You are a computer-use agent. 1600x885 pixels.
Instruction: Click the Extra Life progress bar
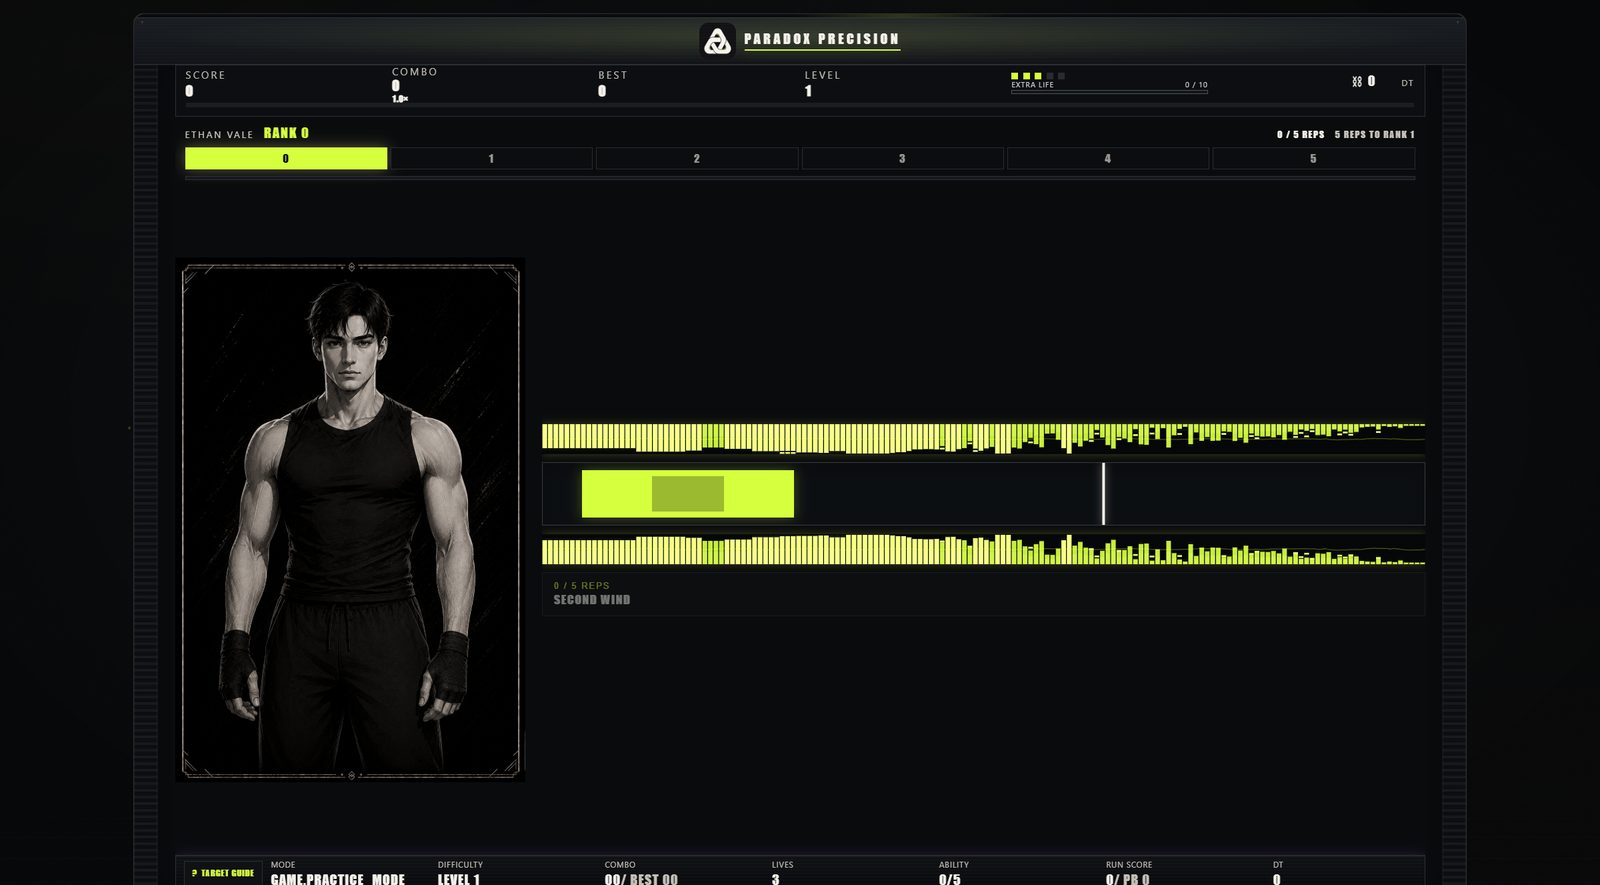(1109, 91)
